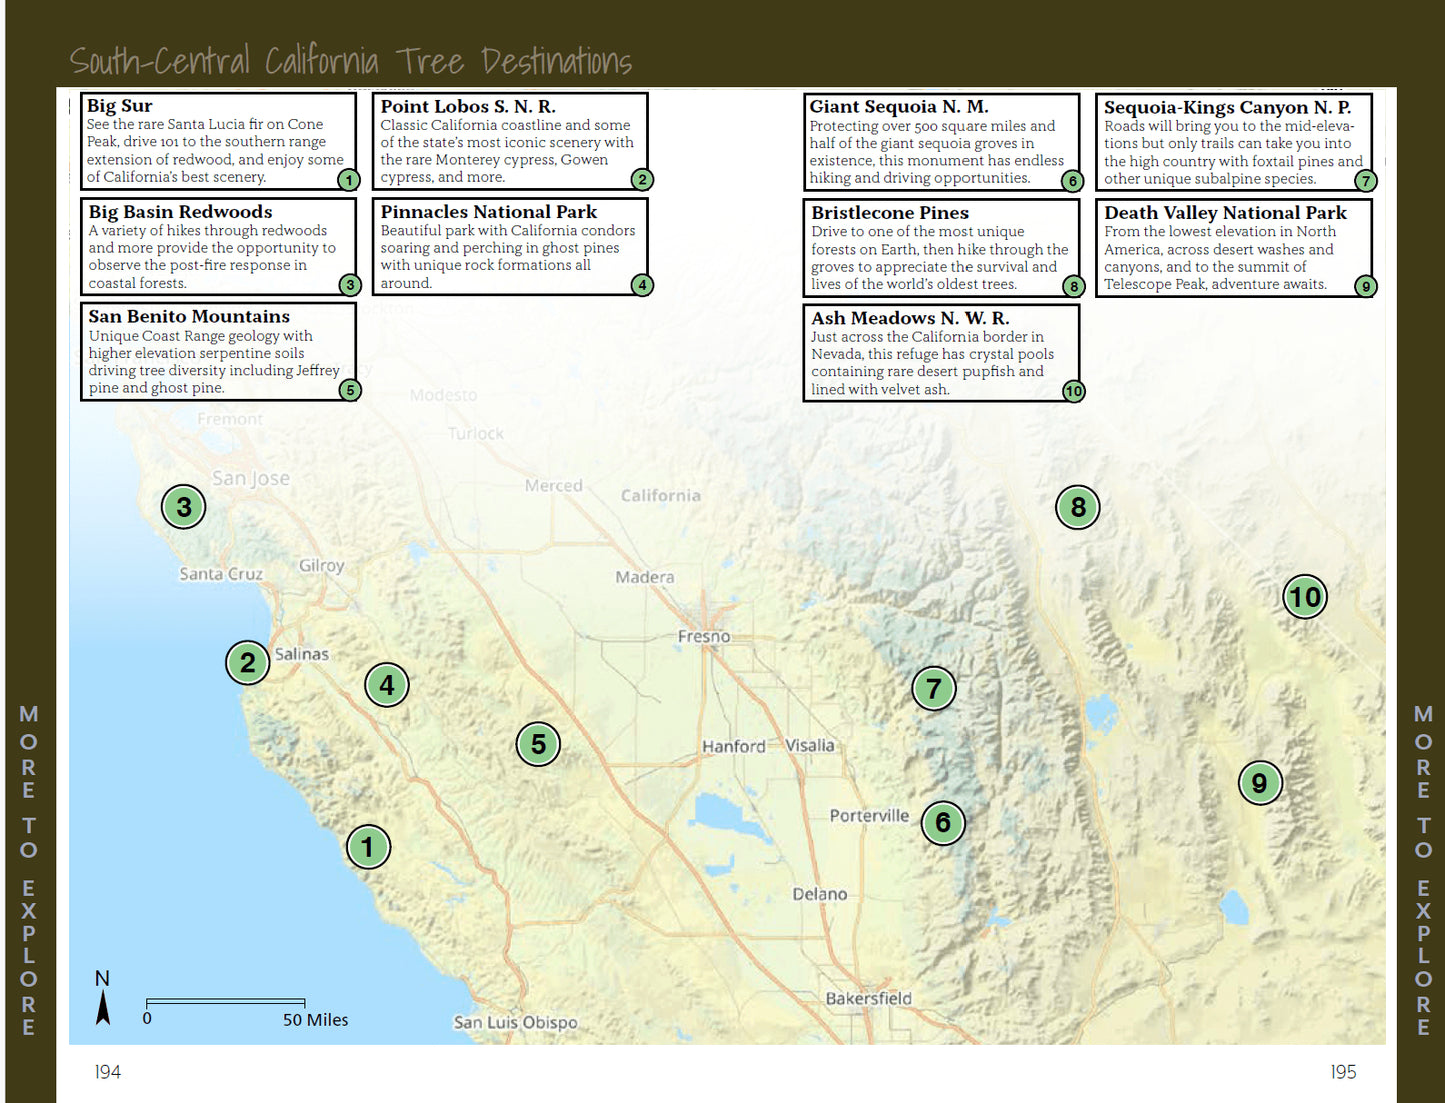The width and height of the screenshot is (1445, 1103).
Task: Select map marker 2 near Salinas
Action: coord(247,663)
